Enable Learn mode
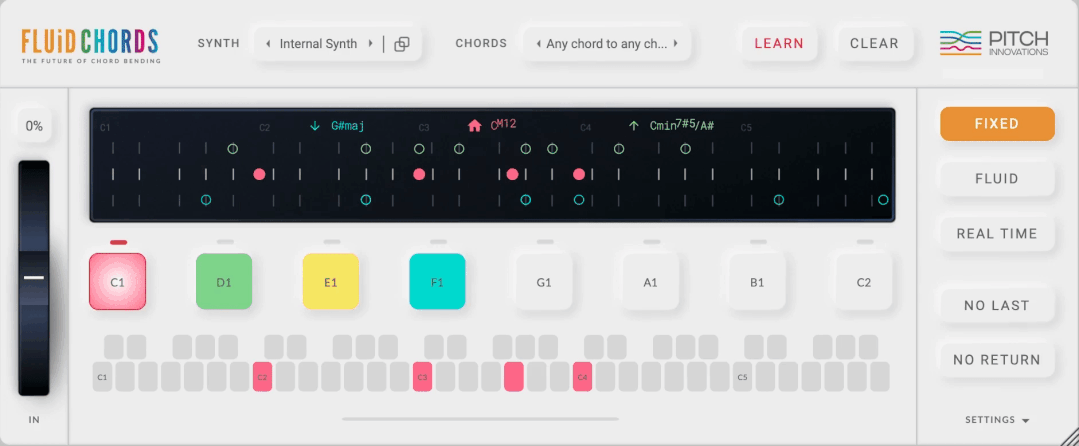The width and height of the screenshot is (1079, 446). (x=779, y=43)
